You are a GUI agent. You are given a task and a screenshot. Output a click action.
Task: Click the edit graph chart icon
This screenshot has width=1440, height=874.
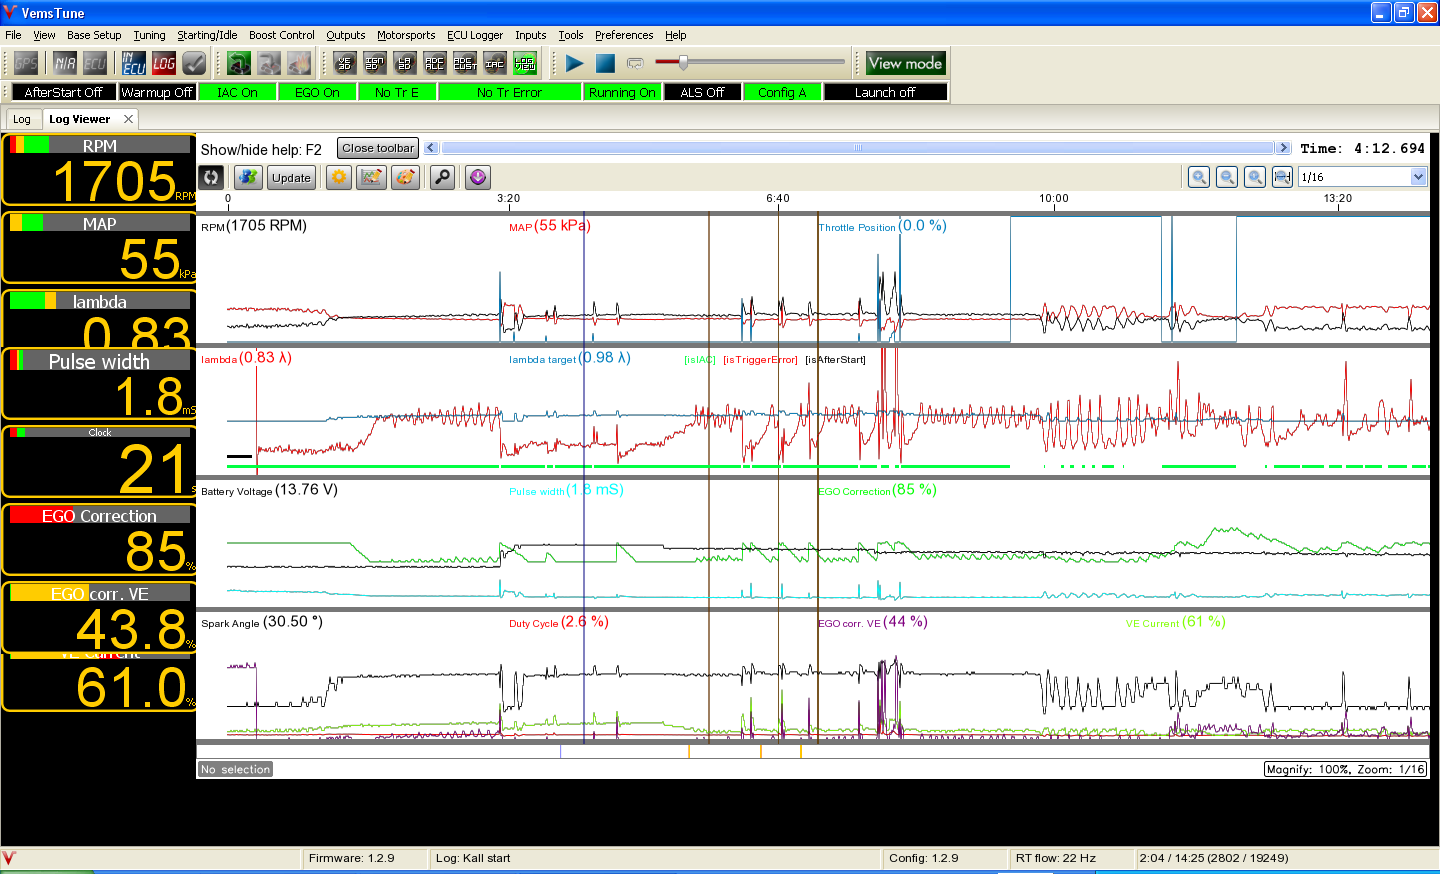click(x=372, y=178)
